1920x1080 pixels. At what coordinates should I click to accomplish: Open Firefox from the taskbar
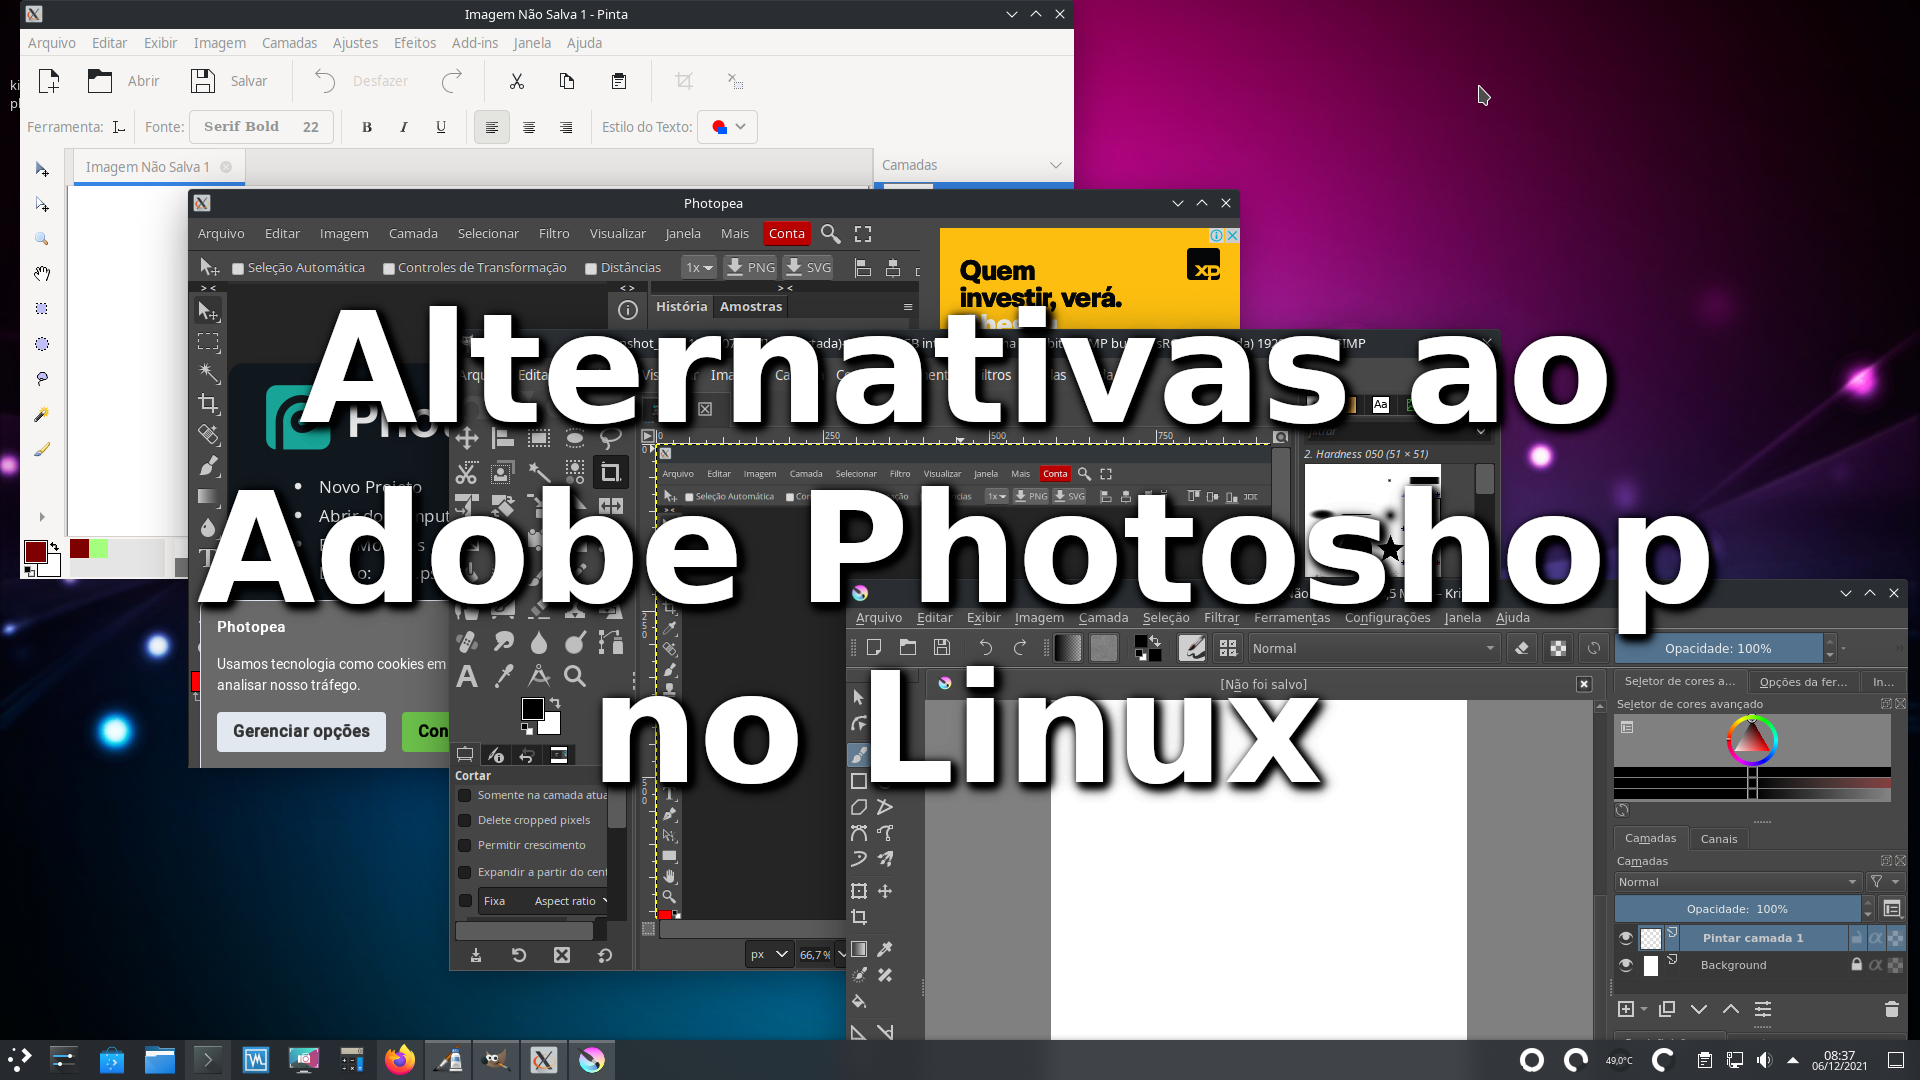400,1060
